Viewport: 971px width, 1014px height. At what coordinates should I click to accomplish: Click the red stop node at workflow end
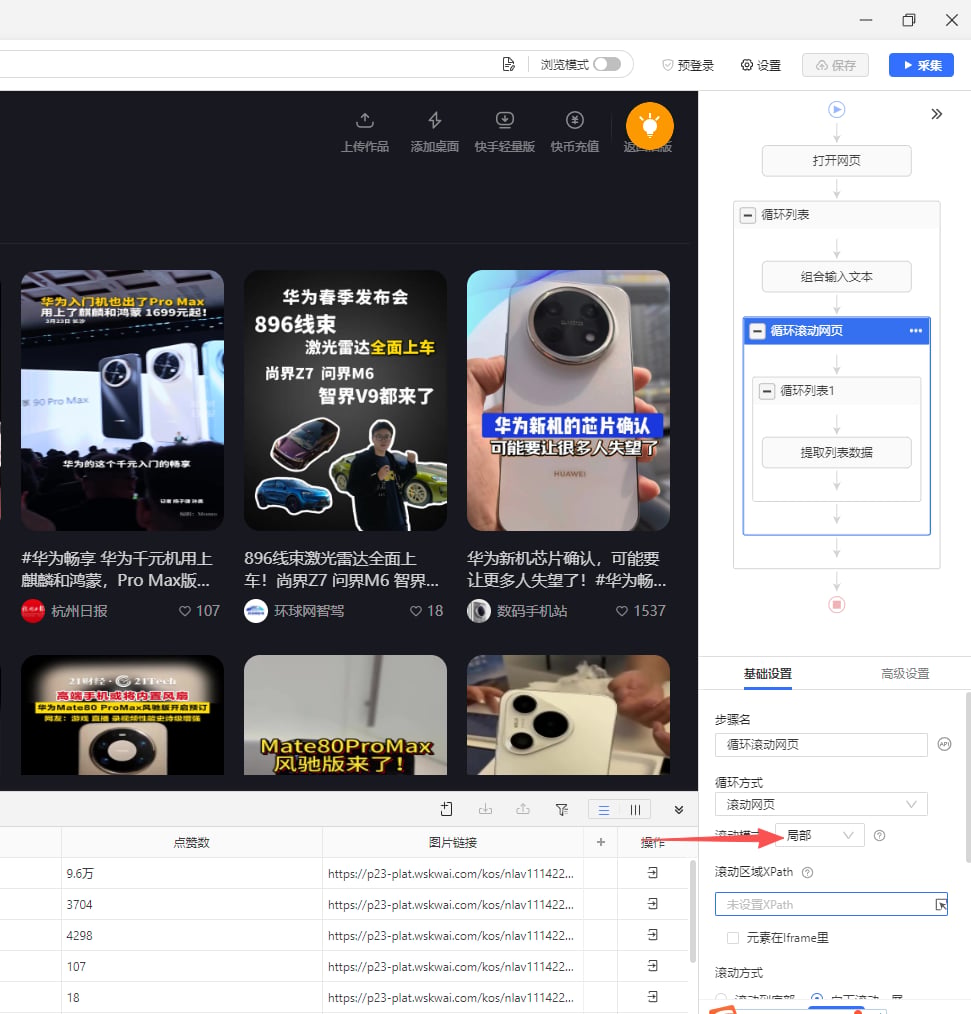tap(837, 605)
